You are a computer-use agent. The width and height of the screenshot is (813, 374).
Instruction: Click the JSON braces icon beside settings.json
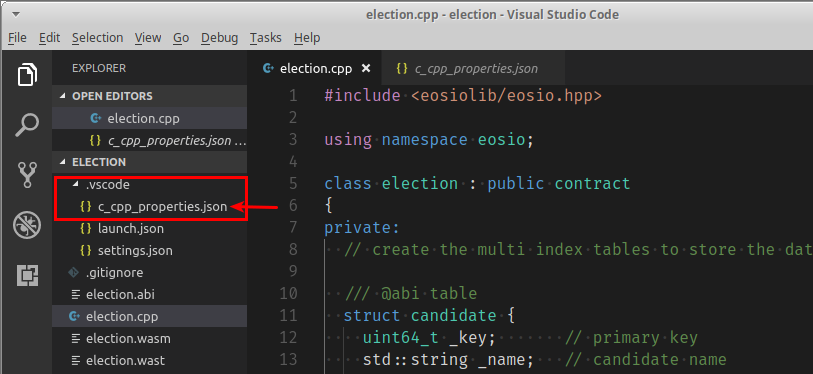[86, 251]
